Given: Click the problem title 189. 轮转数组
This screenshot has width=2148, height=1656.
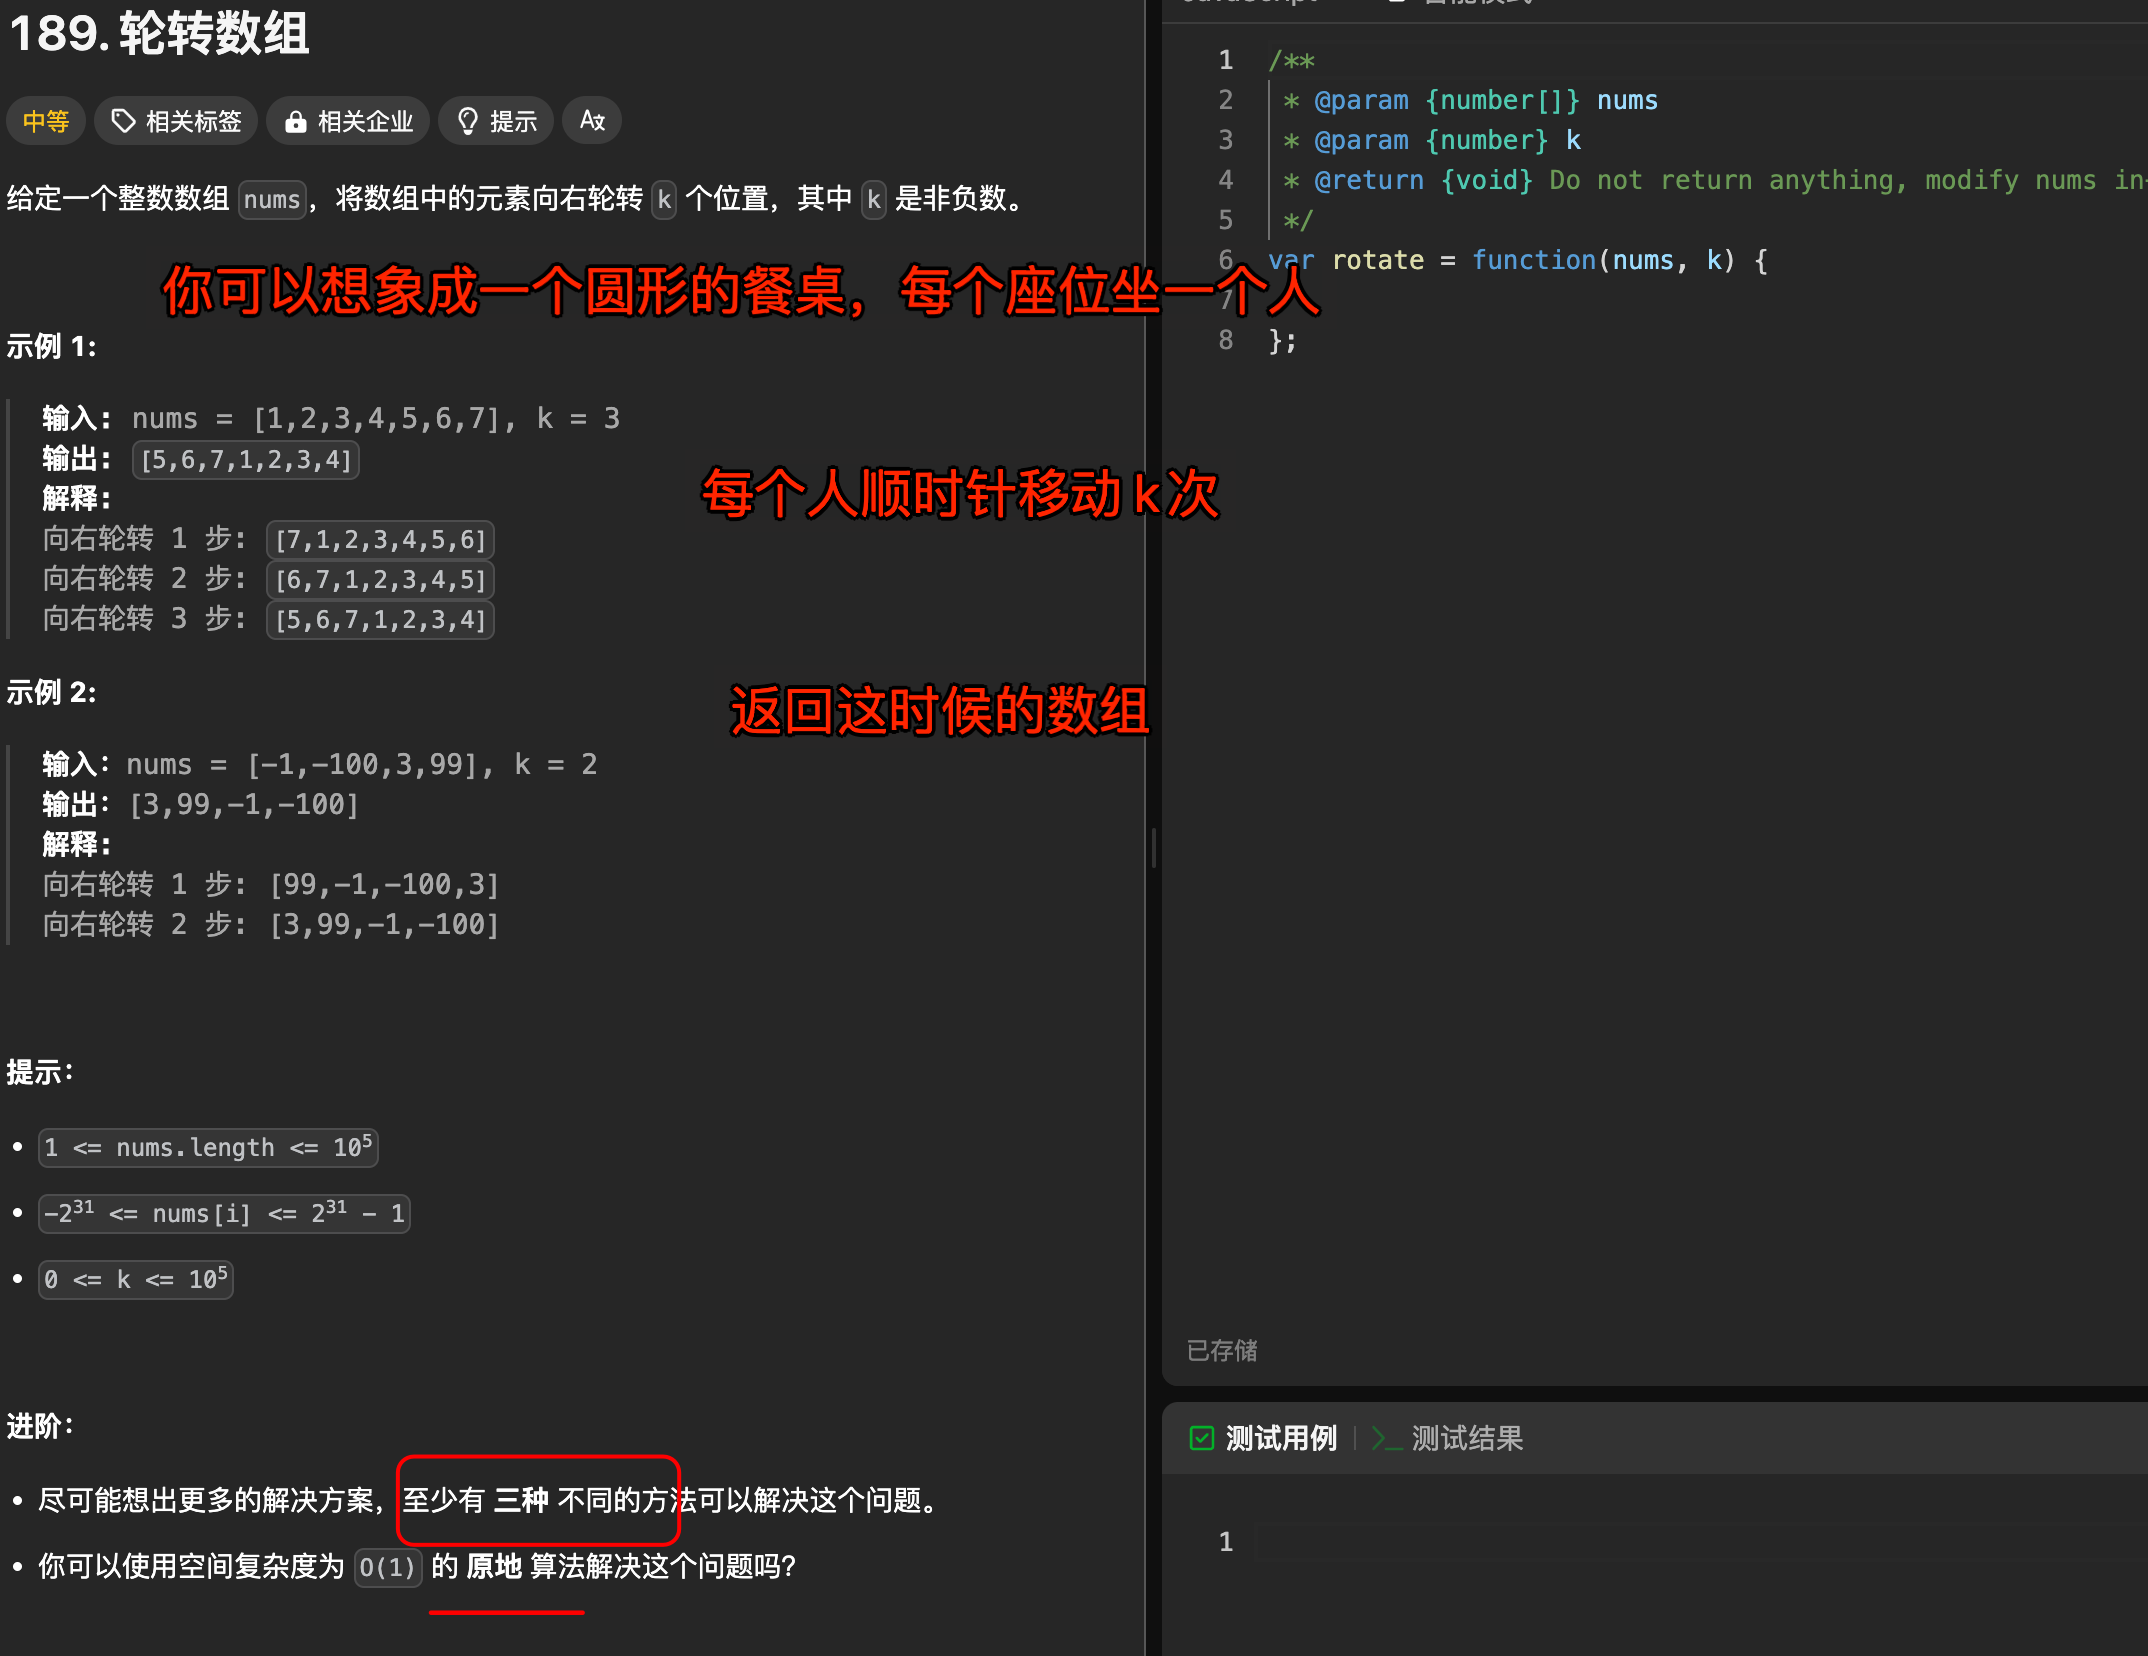Looking at the screenshot, I should tap(160, 33).
